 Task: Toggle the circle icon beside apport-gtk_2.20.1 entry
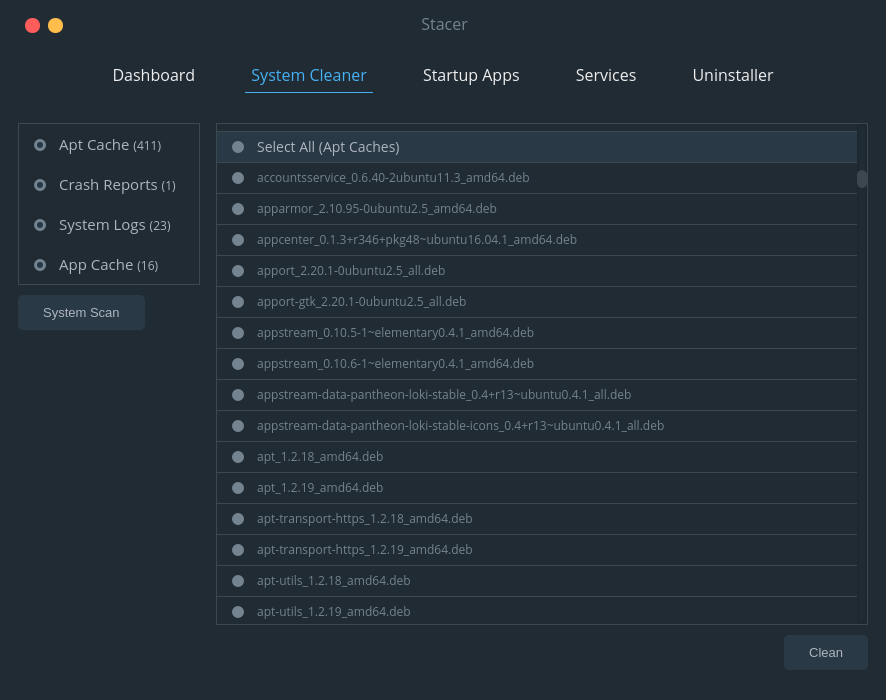click(237, 301)
